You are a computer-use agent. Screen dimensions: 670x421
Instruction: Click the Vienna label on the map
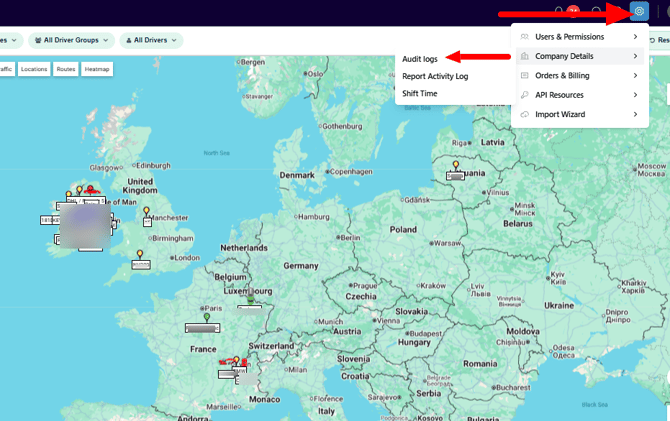coord(388,321)
